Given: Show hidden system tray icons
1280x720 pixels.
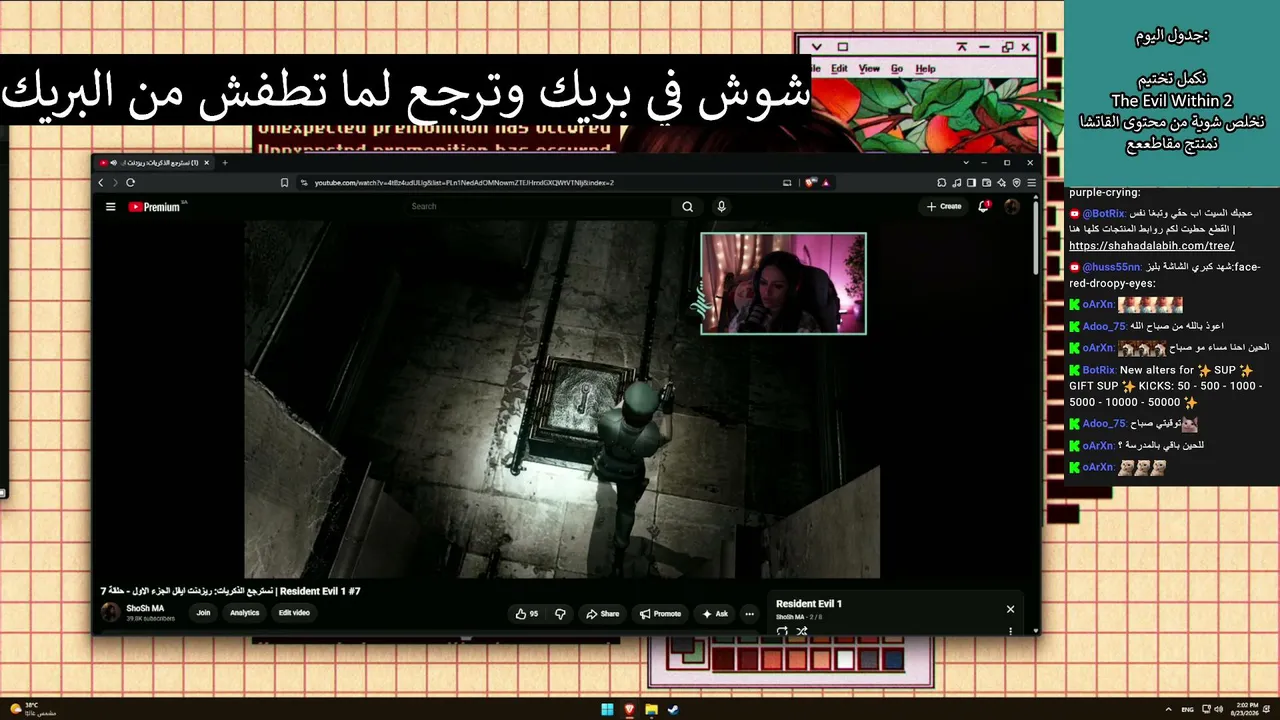Looking at the screenshot, I should (x=1167, y=710).
